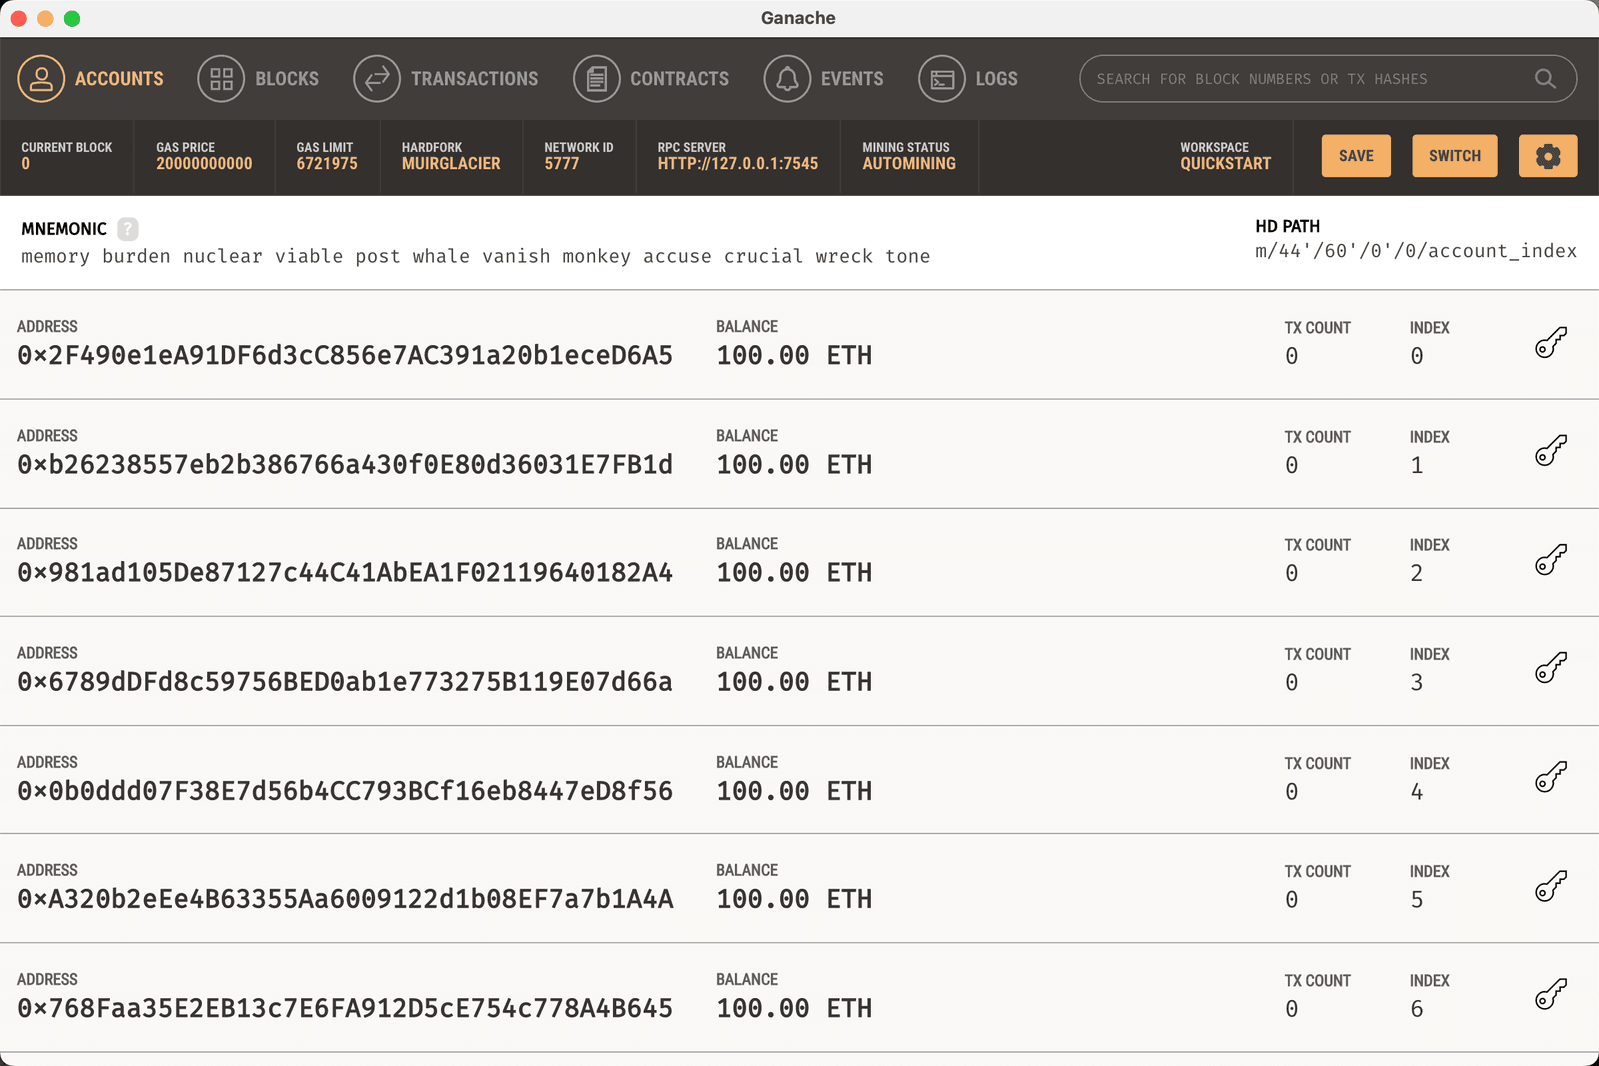This screenshot has height=1066, width=1599.
Task: Click the current block value 0
Action: click(26, 164)
